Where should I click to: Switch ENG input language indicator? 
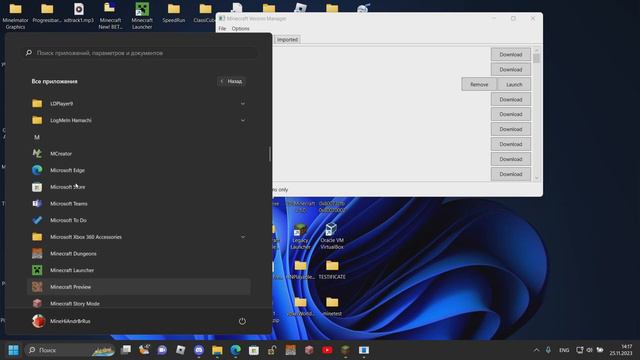pos(564,350)
